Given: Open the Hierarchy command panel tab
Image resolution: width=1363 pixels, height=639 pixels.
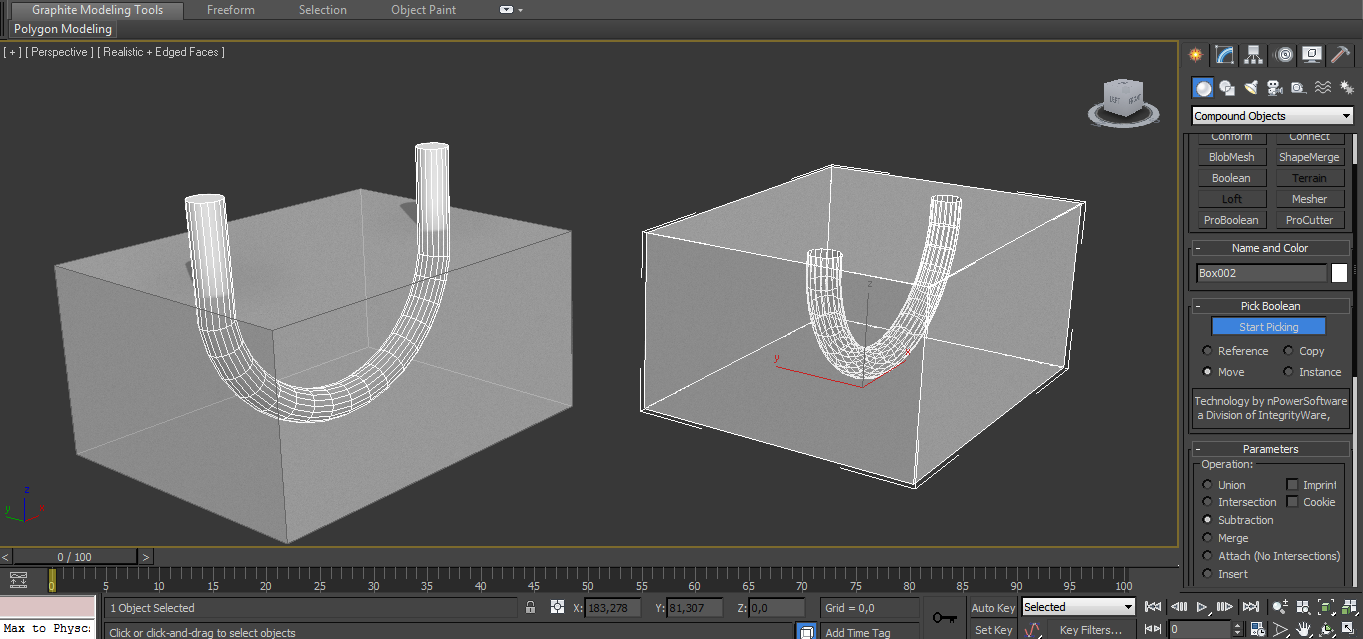Looking at the screenshot, I should (x=1254, y=55).
